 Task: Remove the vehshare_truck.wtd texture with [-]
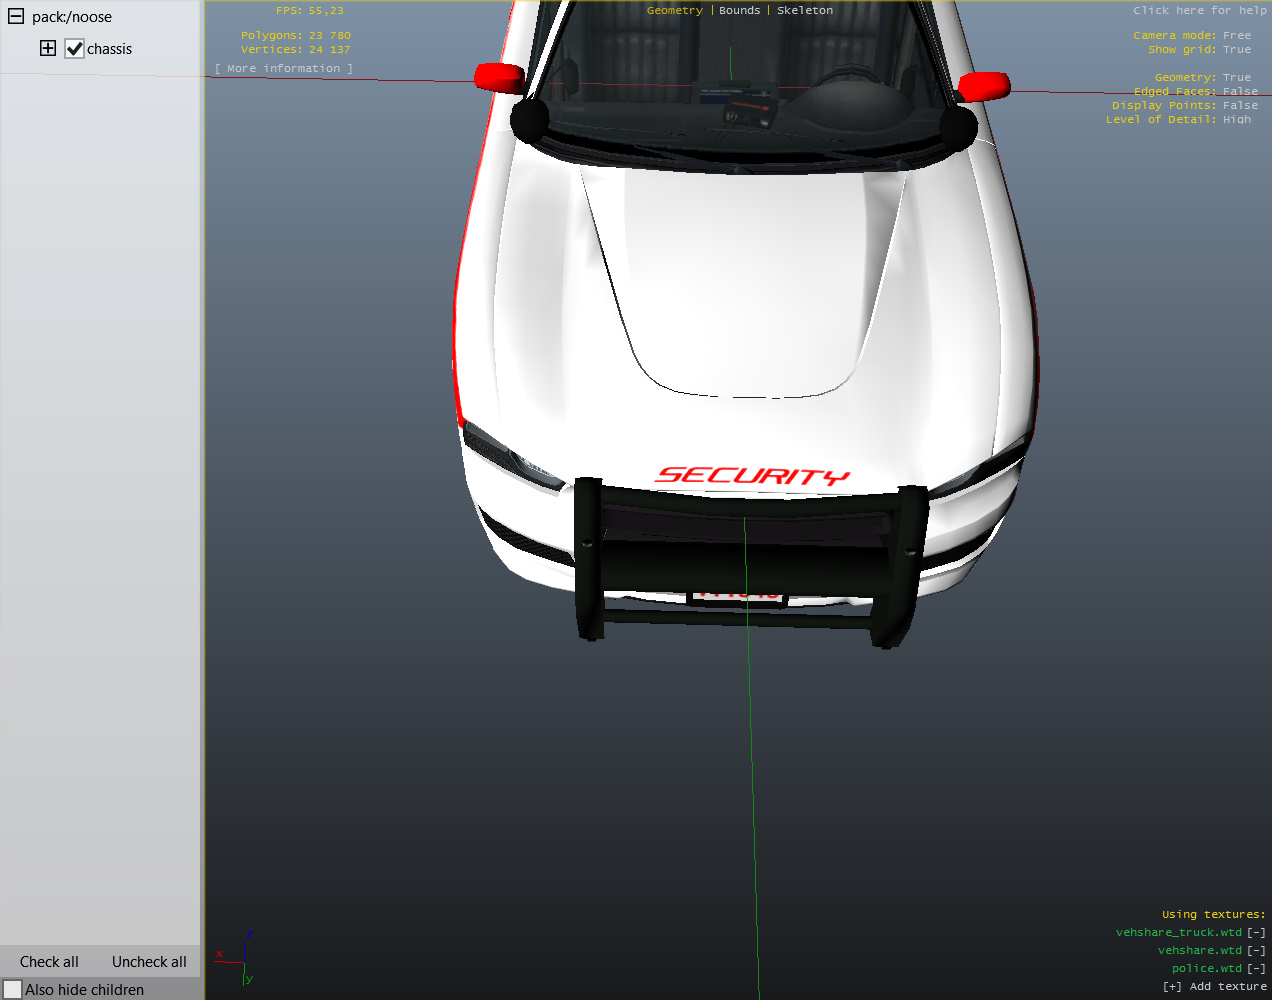click(x=1256, y=932)
